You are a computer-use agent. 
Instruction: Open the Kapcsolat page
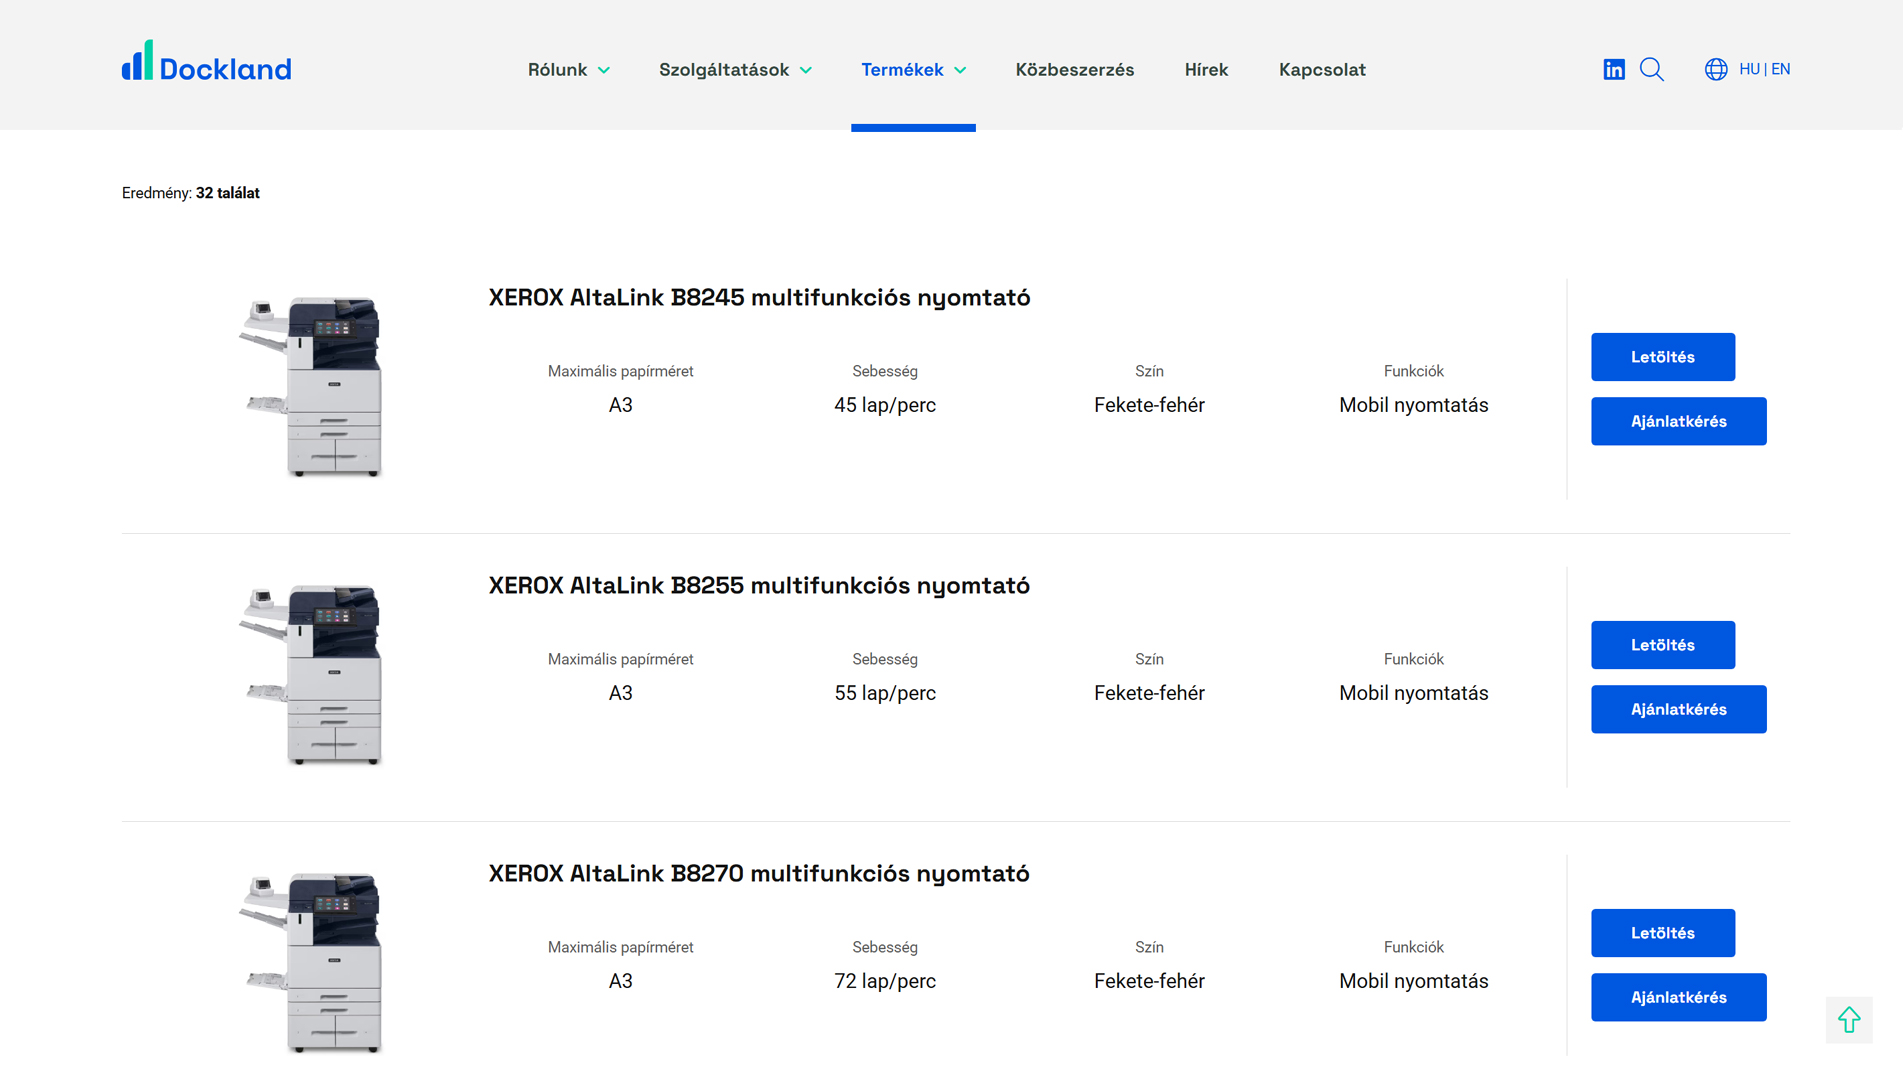click(x=1322, y=70)
